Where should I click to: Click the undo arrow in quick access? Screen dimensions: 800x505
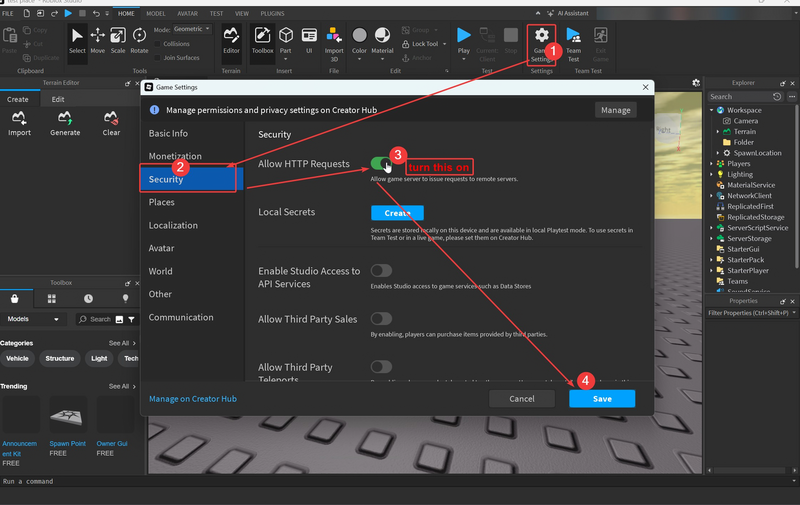(x=96, y=13)
